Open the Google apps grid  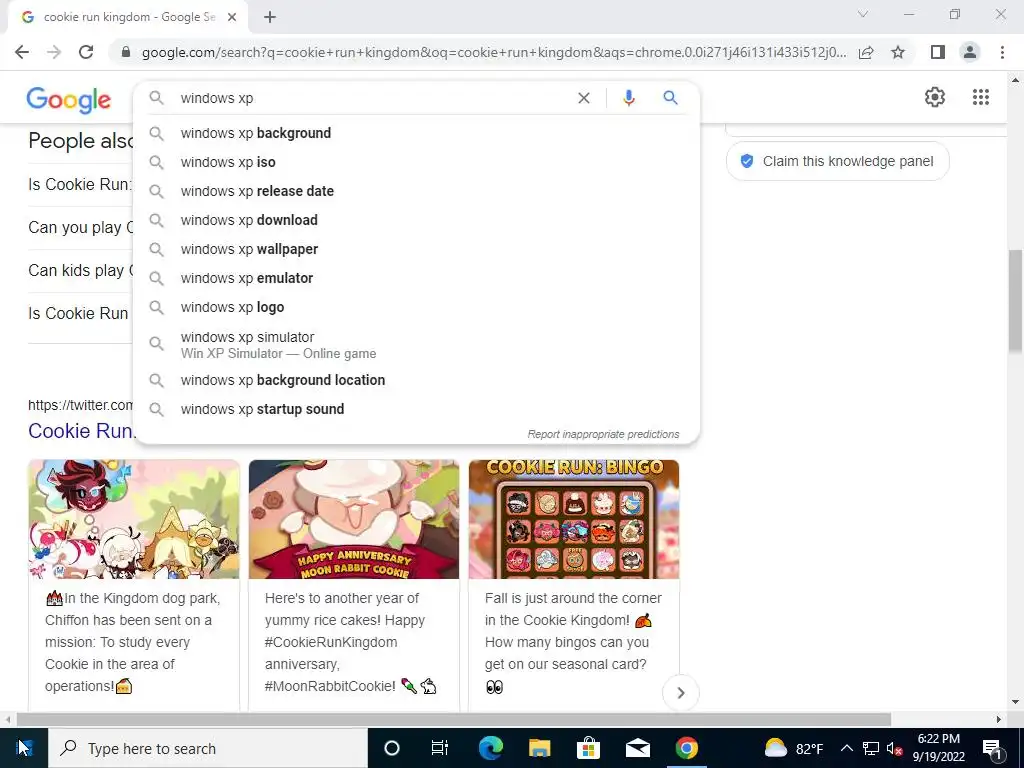click(980, 97)
